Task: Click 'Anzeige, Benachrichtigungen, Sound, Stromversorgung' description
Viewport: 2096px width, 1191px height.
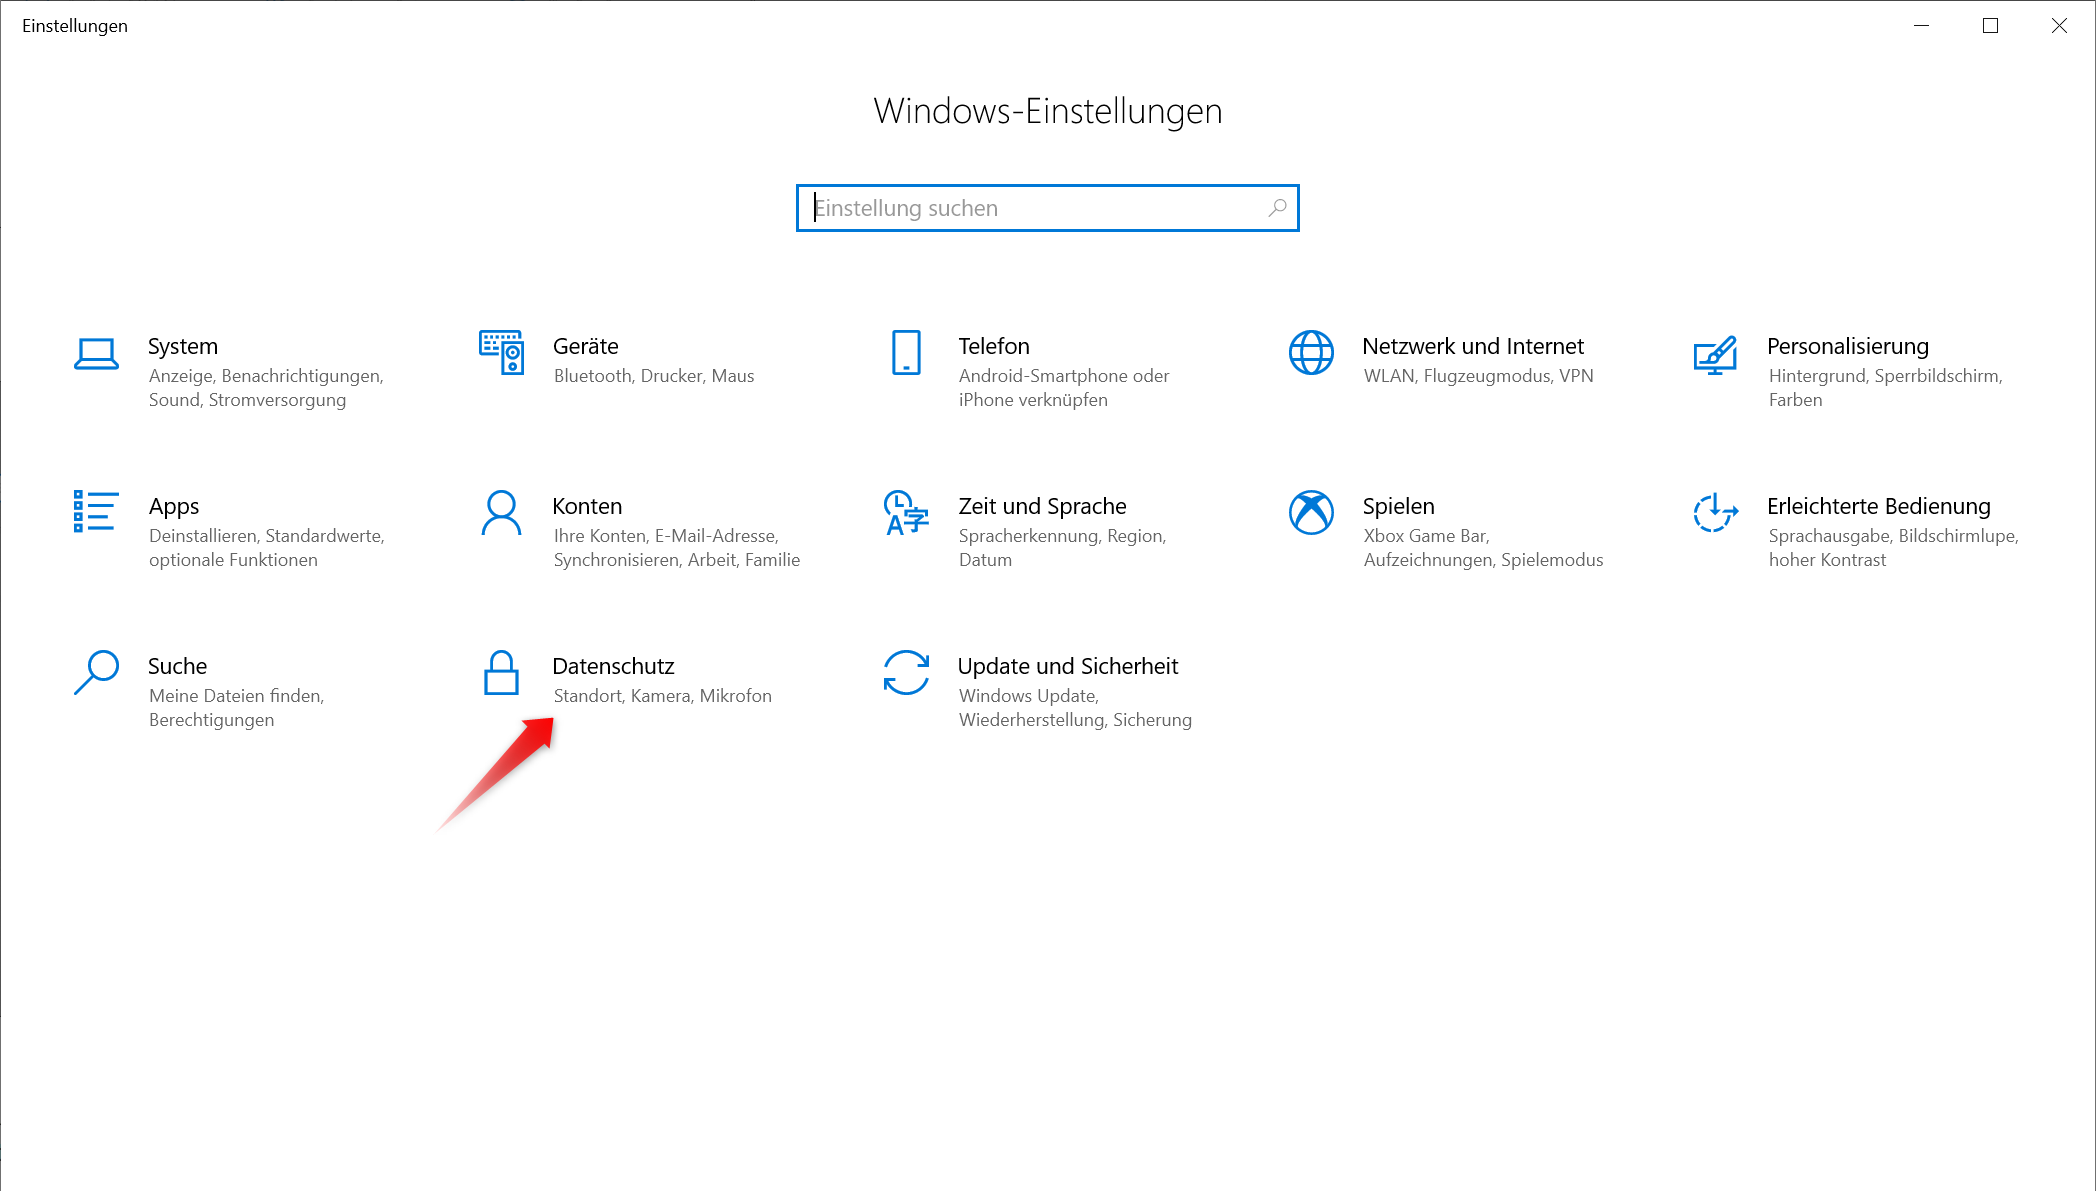Action: pos(266,388)
